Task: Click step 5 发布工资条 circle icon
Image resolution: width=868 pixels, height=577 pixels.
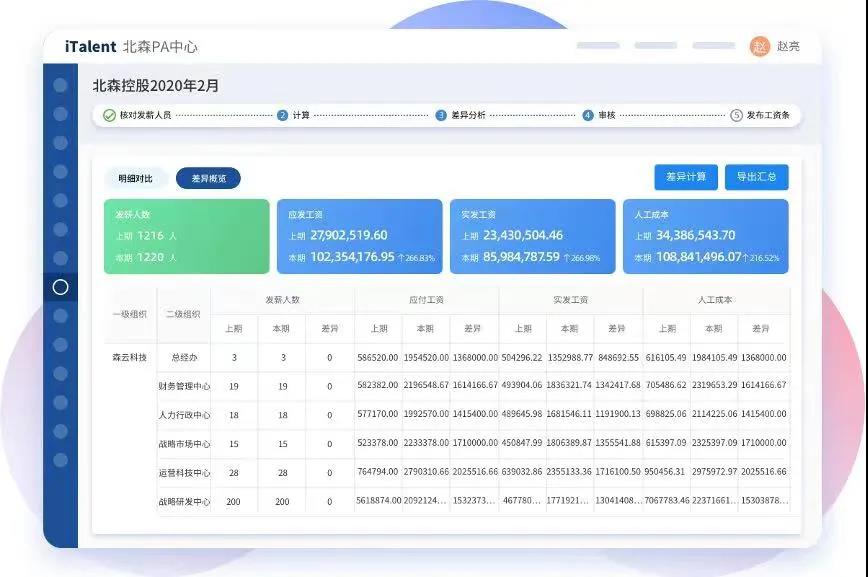Action: pos(736,115)
